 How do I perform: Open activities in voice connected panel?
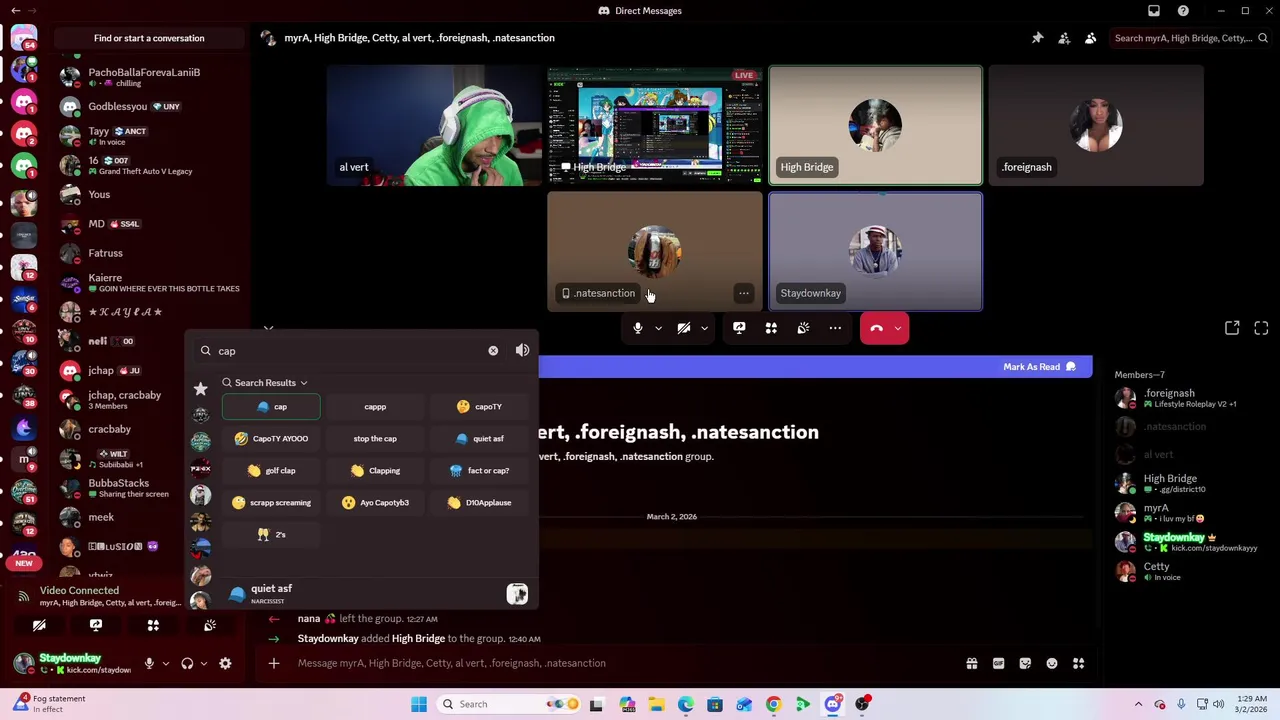point(153,625)
